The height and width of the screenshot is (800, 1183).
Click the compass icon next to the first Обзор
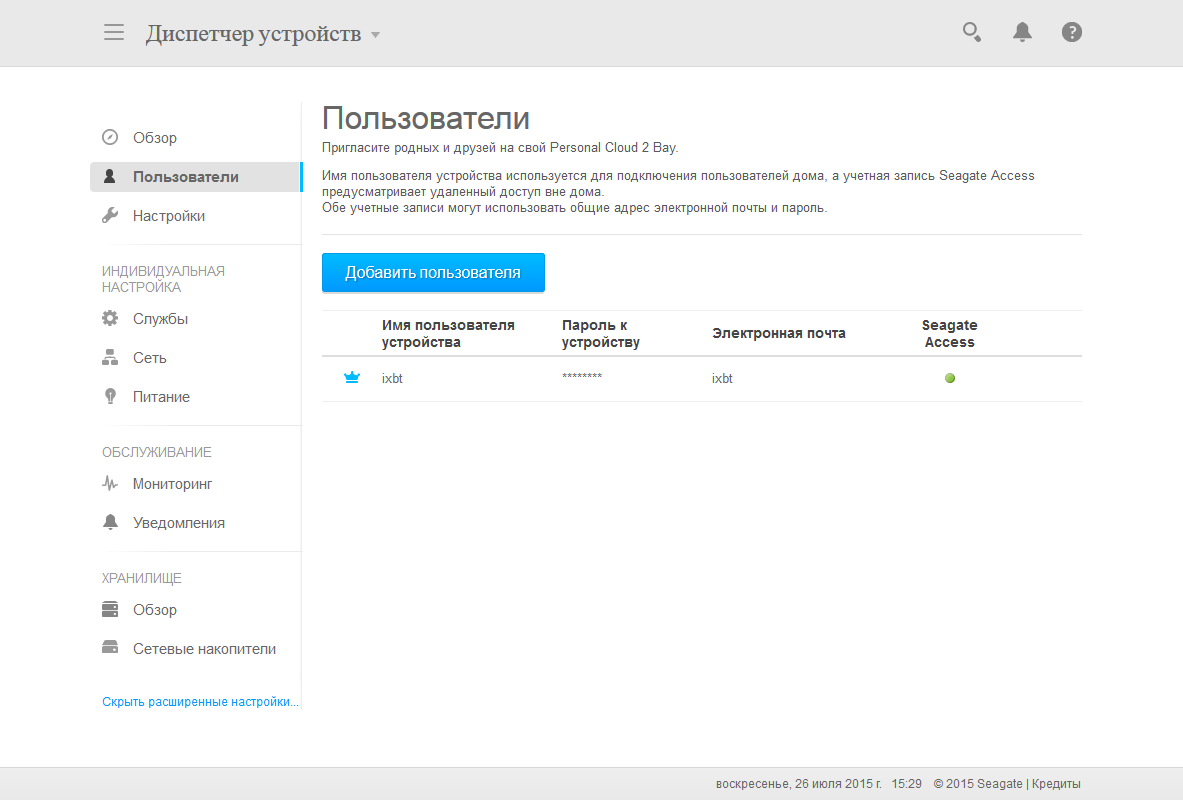point(110,137)
